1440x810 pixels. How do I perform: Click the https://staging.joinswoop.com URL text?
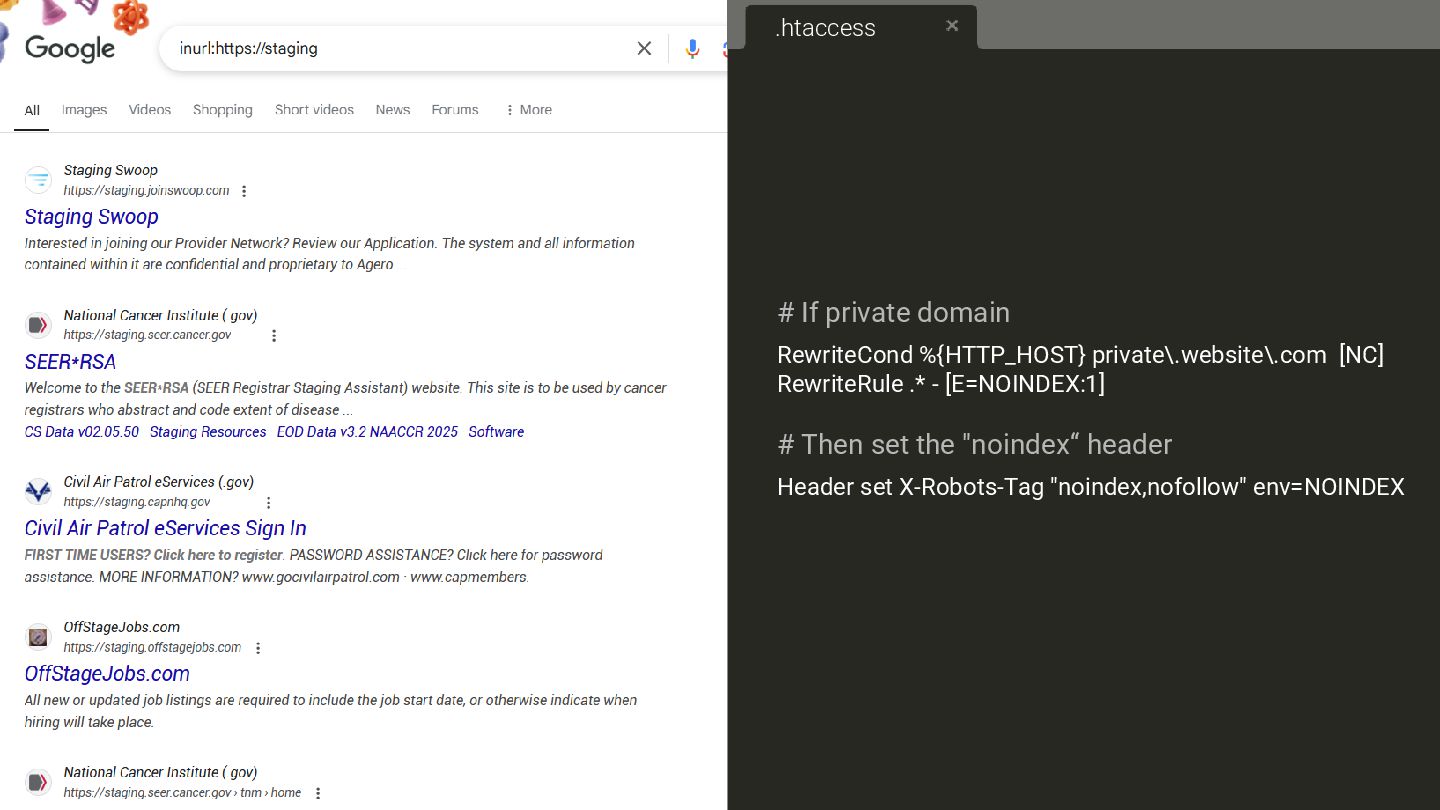[x=146, y=190]
